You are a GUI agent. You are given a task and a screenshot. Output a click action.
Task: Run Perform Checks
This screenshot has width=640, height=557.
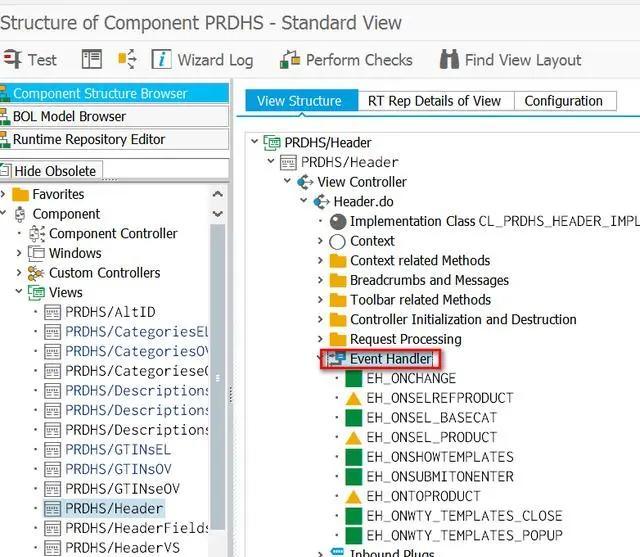click(x=346, y=60)
